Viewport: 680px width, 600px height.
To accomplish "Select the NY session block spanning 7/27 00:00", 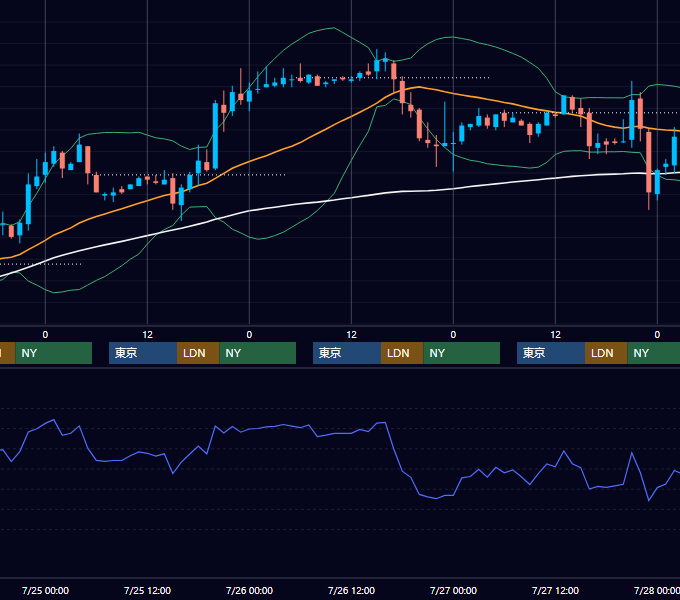I will coord(461,353).
